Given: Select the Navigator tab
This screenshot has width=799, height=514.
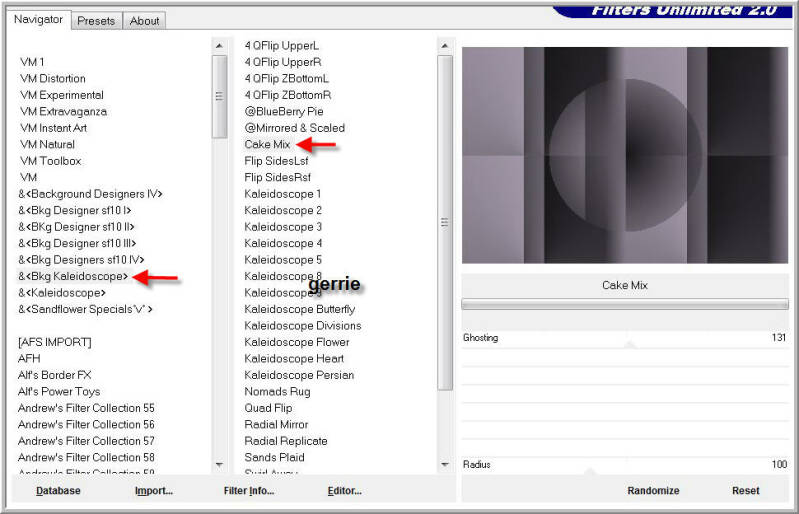Looking at the screenshot, I should [38, 19].
